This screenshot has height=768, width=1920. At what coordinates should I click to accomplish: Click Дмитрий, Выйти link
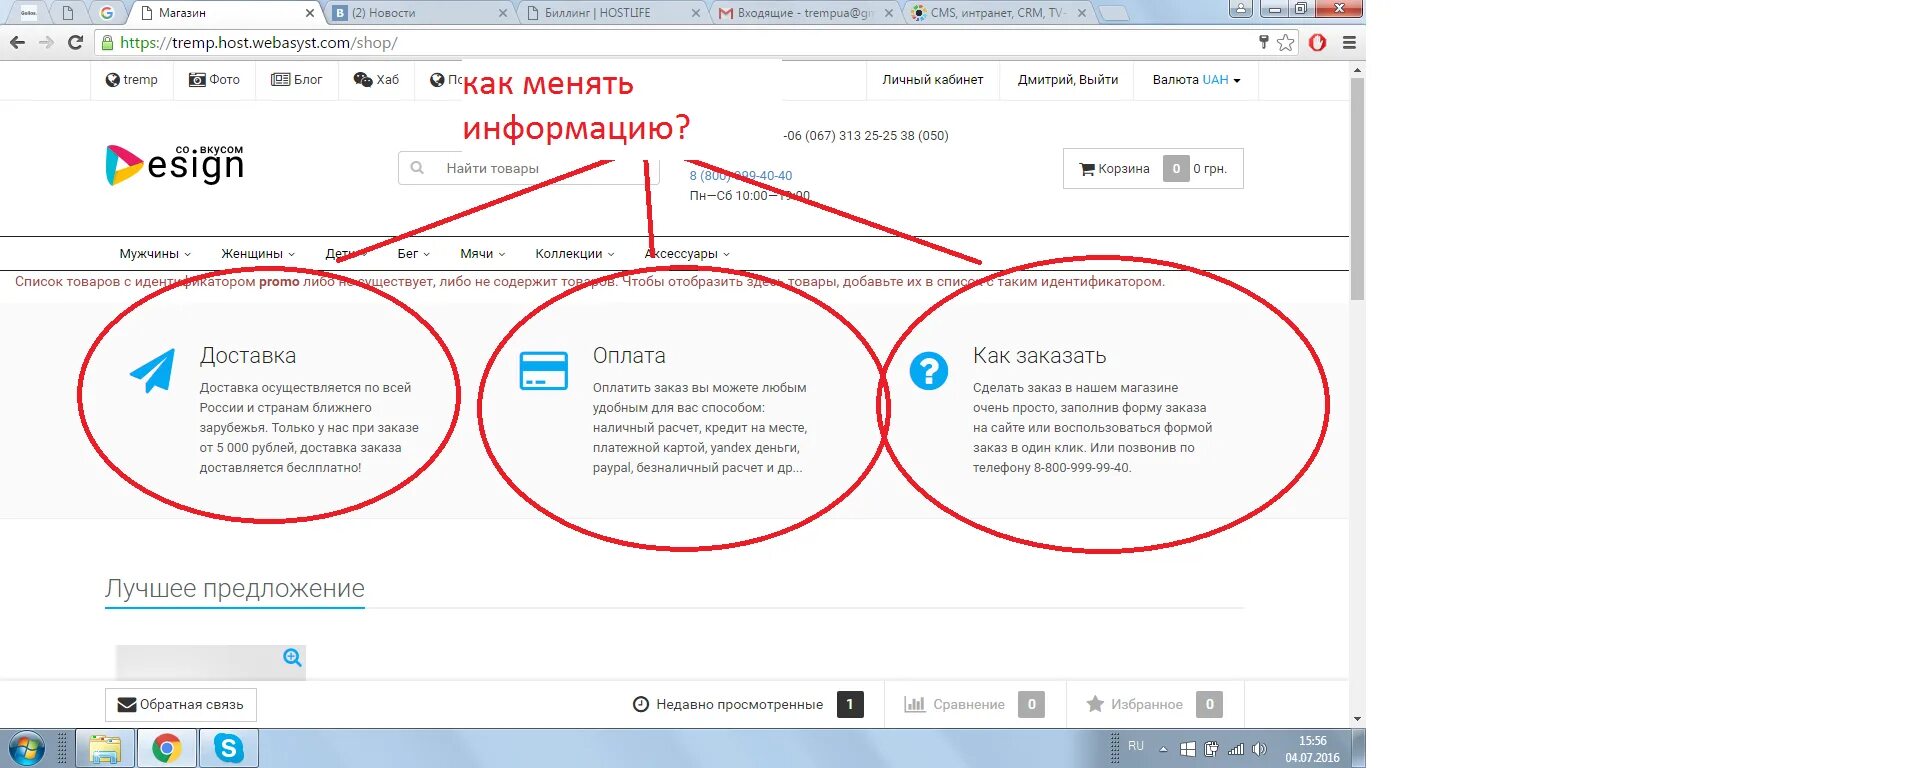(1068, 80)
